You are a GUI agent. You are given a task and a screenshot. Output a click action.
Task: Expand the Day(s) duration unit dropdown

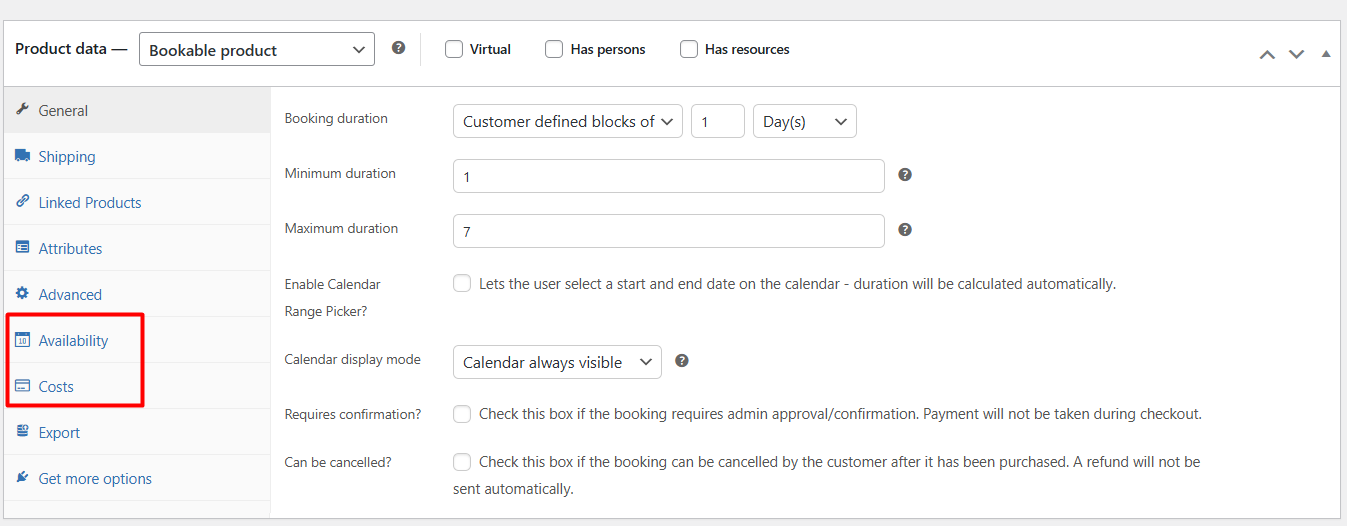click(x=804, y=121)
